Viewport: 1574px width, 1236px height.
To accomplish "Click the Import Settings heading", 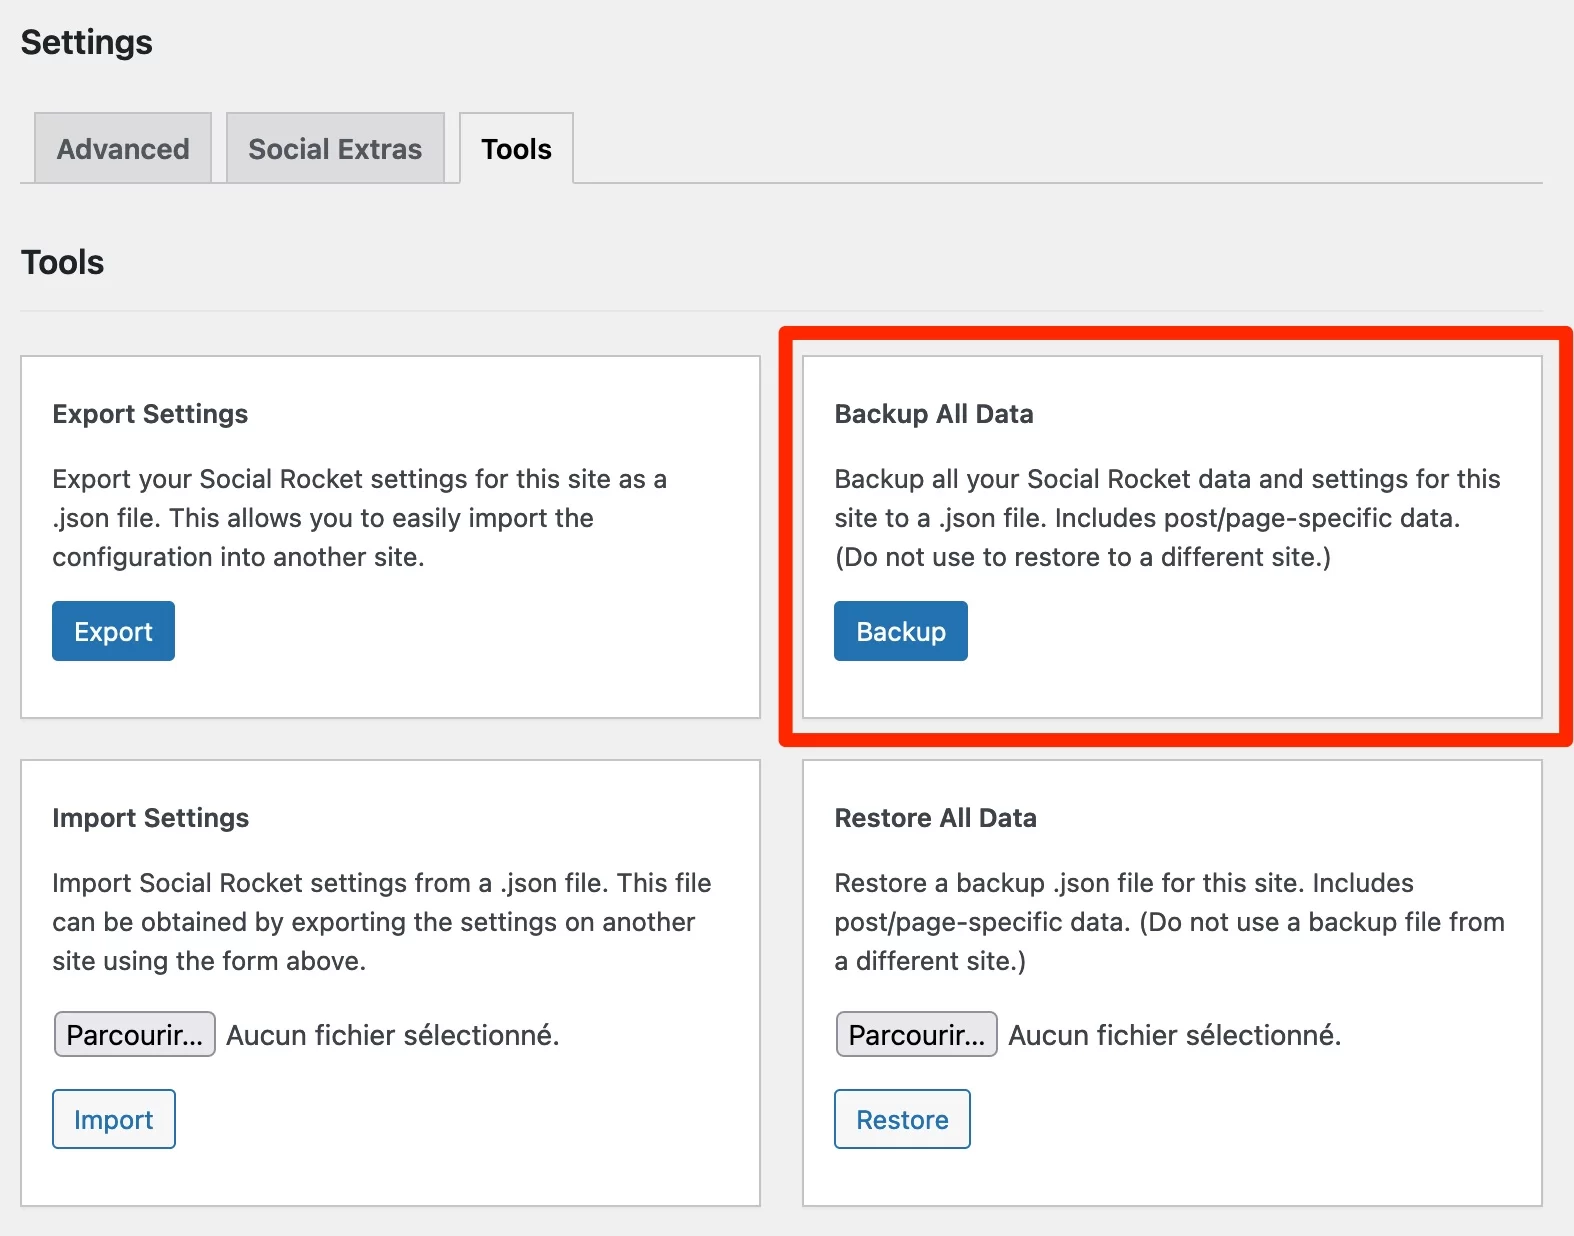I will click(151, 818).
